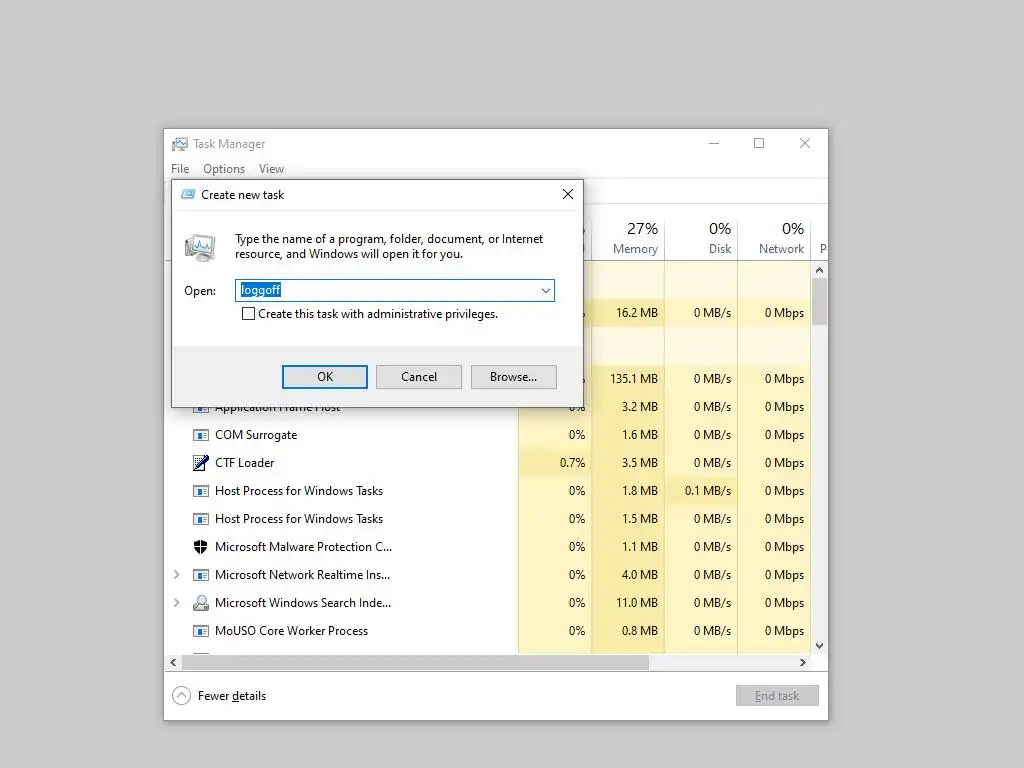The height and width of the screenshot is (768, 1024).
Task: Click the Cancel button in the dialog
Action: point(419,377)
